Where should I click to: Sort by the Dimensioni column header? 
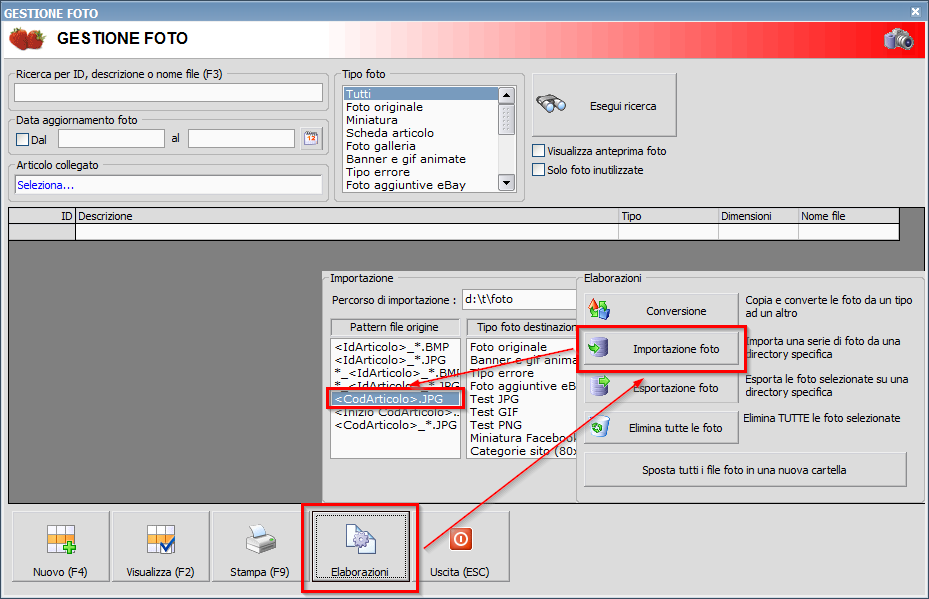pos(758,216)
